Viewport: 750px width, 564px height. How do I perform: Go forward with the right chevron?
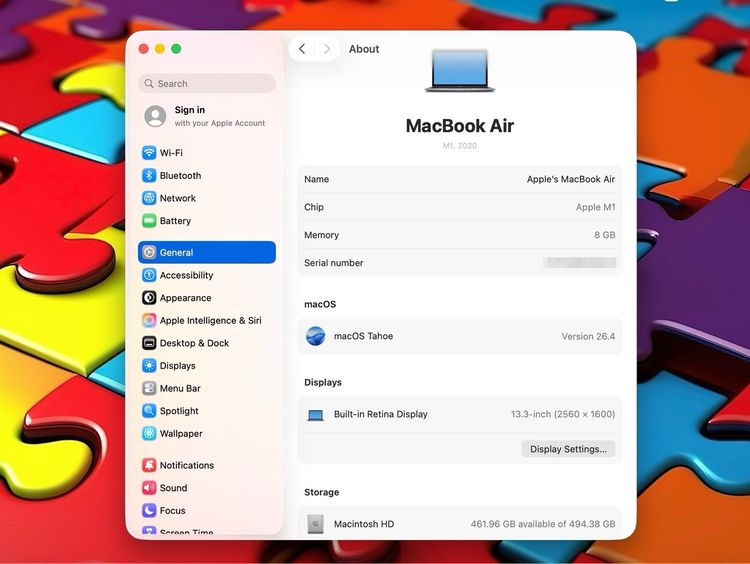tap(327, 49)
